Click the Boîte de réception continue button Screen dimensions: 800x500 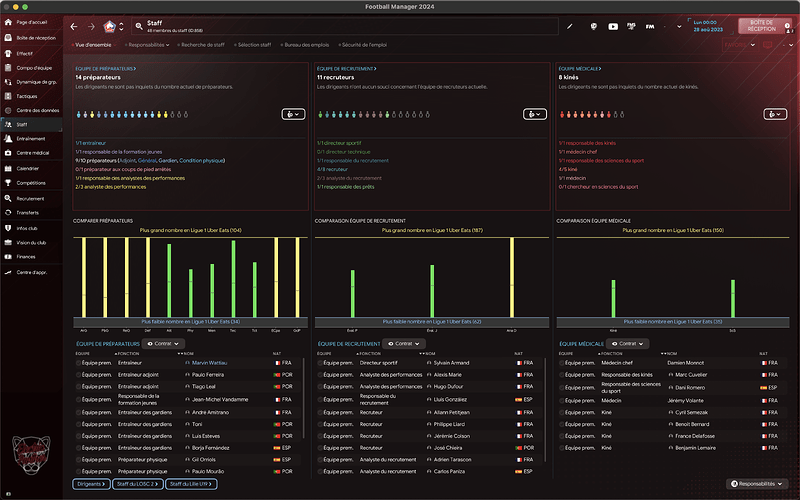pos(764,26)
